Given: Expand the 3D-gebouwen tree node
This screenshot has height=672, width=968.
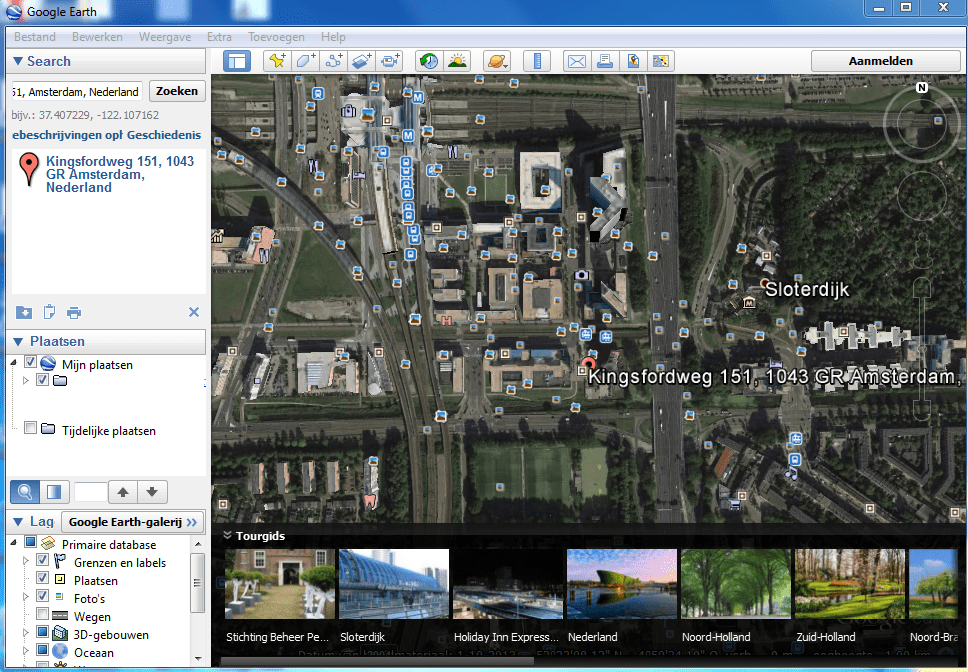Looking at the screenshot, I should coord(25,633).
